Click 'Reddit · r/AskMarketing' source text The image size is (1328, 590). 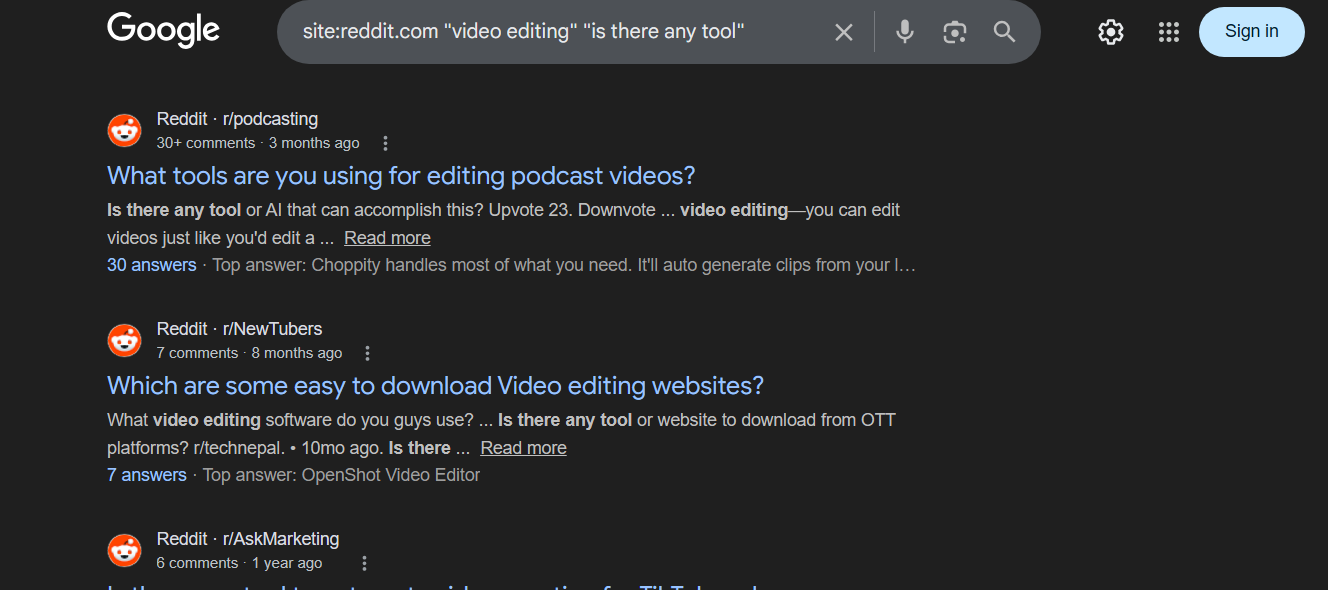pyautogui.click(x=248, y=539)
